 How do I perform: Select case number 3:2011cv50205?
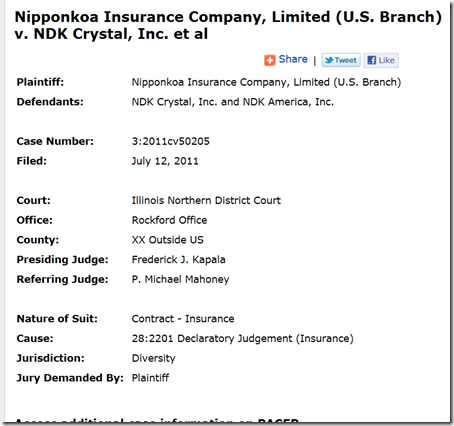pyautogui.click(x=171, y=141)
